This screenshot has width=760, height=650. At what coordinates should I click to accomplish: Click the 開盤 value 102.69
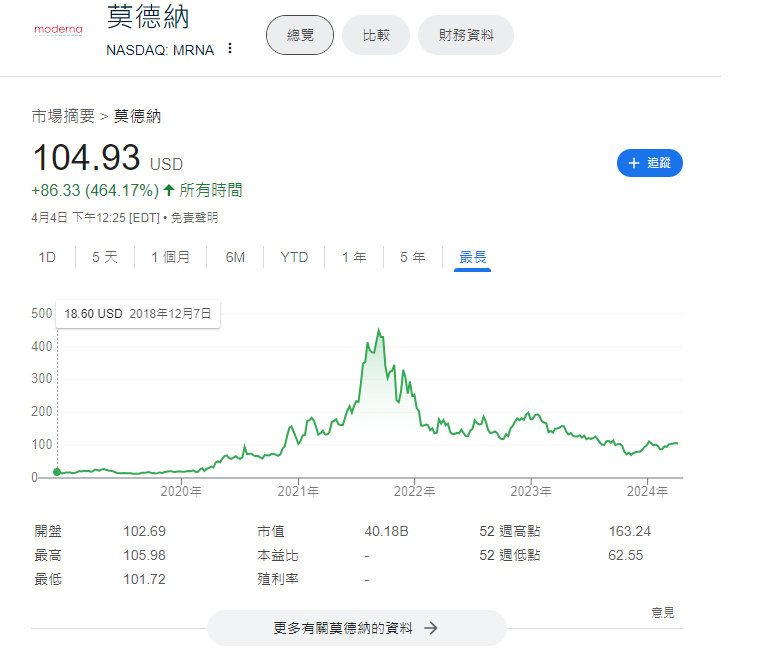(144, 531)
